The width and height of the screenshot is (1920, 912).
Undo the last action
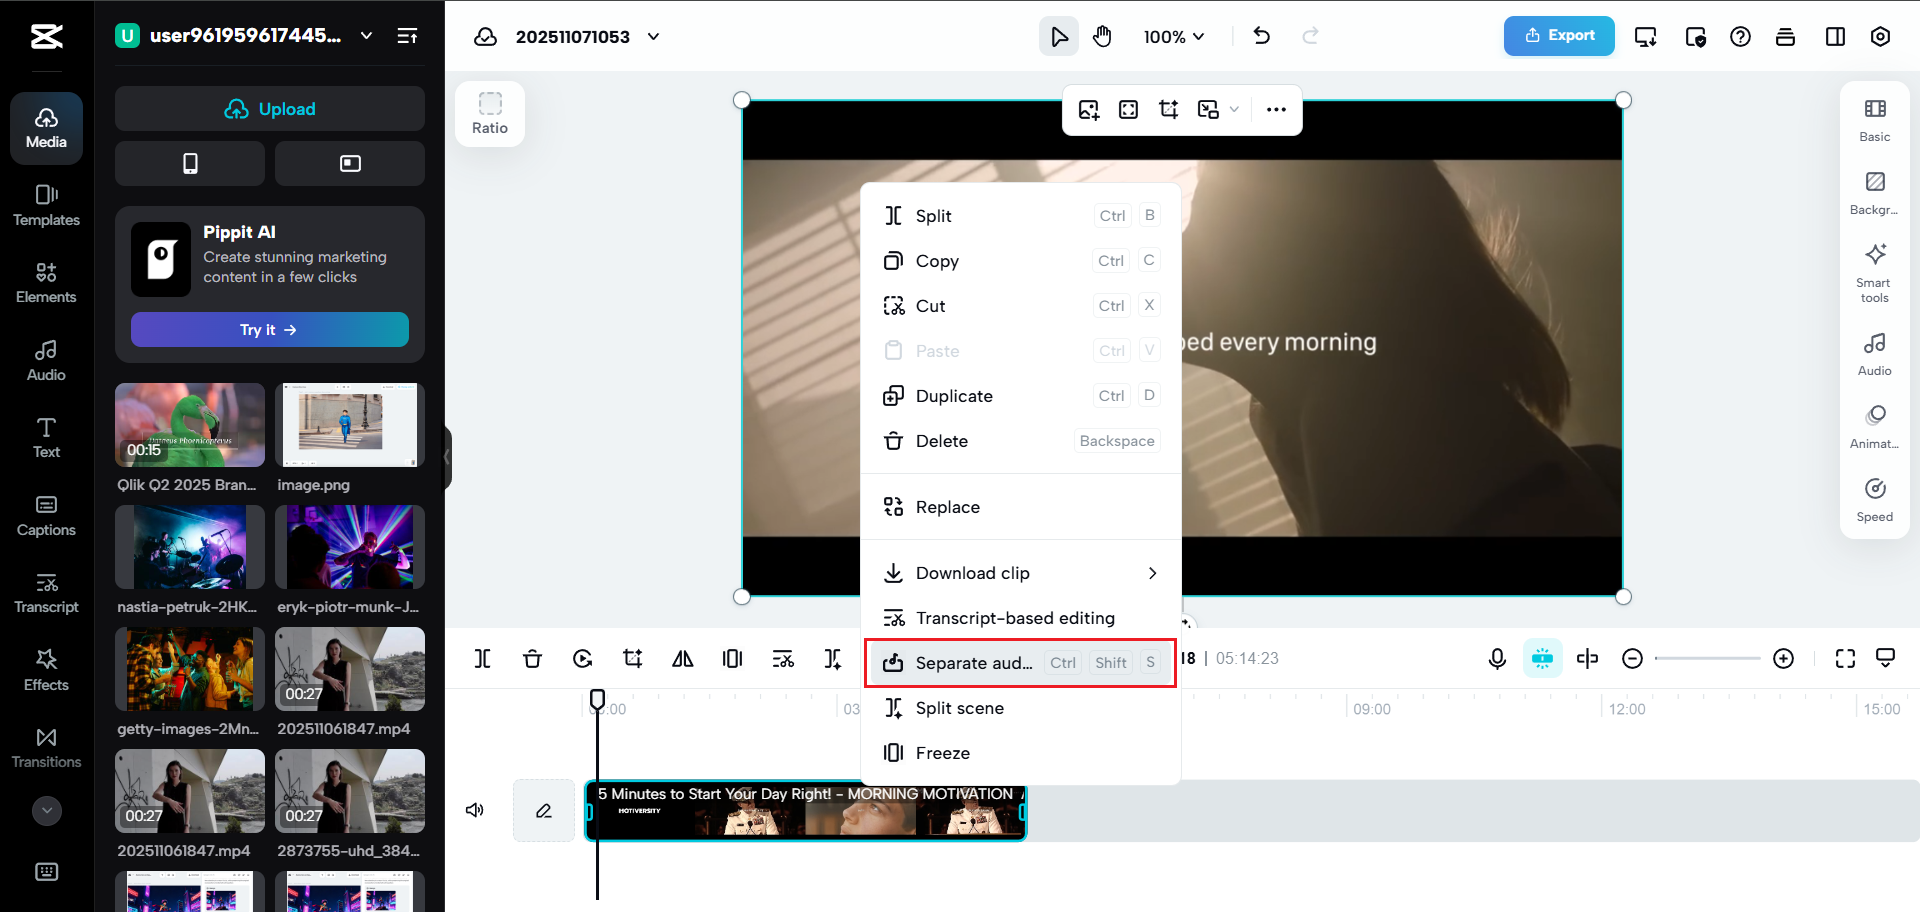click(x=1262, y=36)
